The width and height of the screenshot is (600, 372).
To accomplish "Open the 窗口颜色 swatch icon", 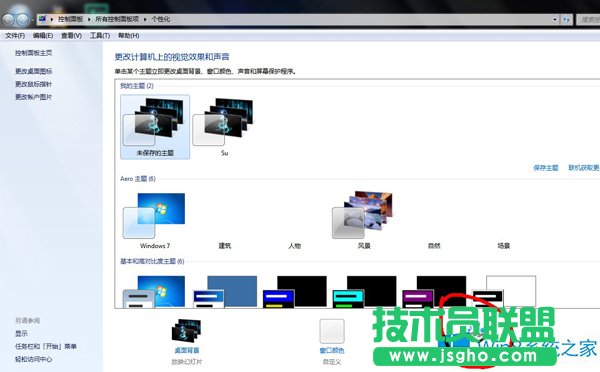I will pyautogui.click(x=332, y=331).
